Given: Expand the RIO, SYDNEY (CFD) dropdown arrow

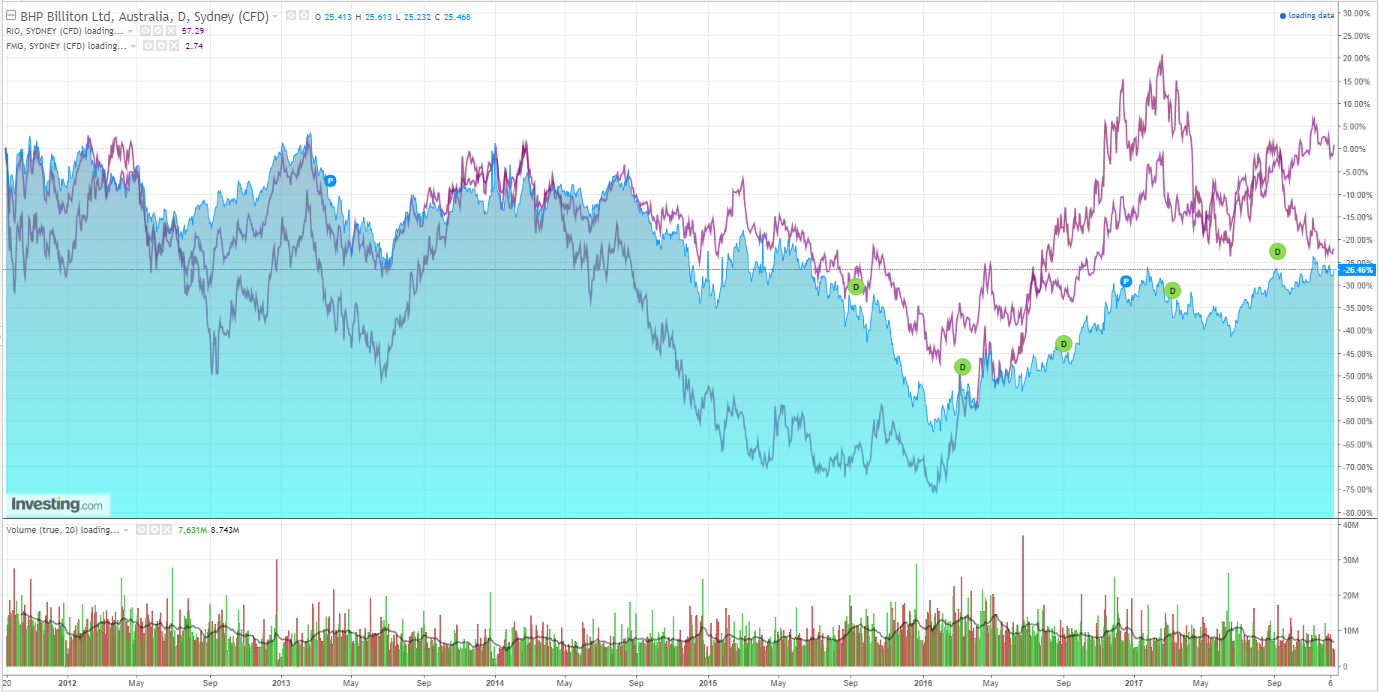Looking at the screenshot, I should coord(130,31).
